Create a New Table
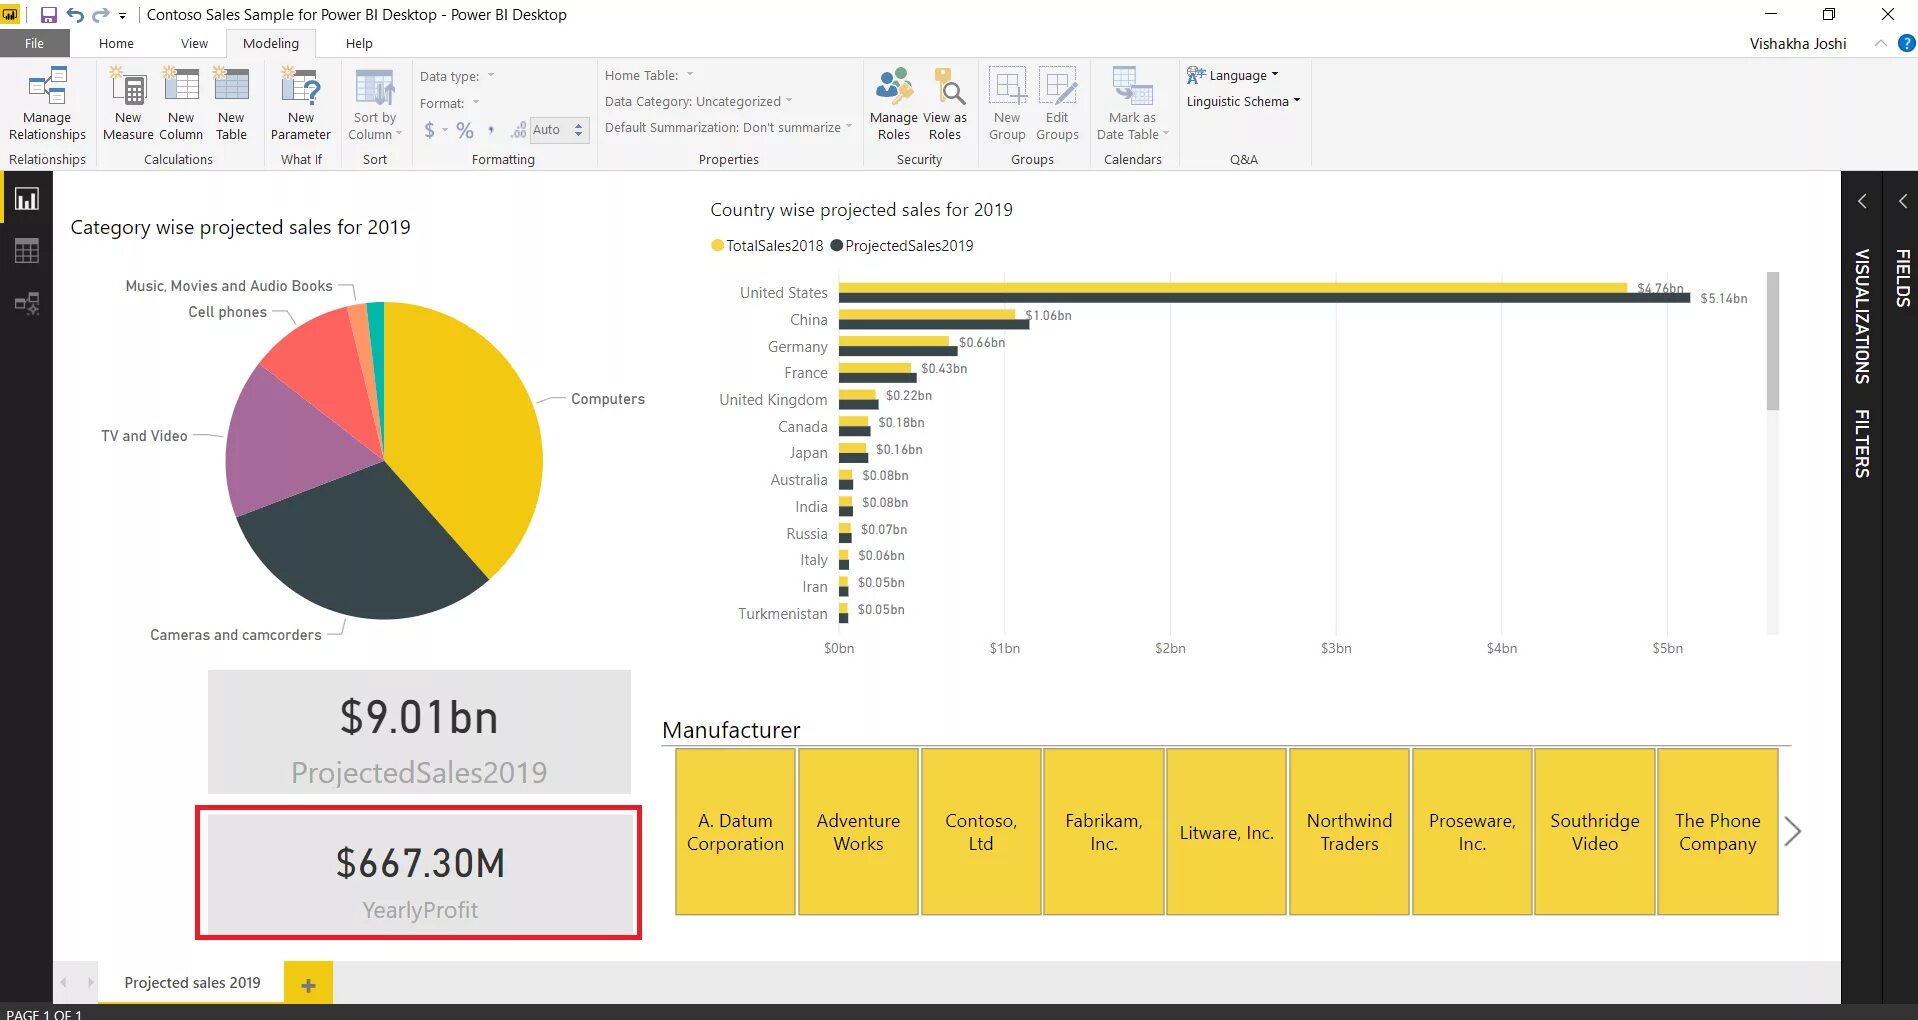Screen dimensions: 1918x1020 231,104
